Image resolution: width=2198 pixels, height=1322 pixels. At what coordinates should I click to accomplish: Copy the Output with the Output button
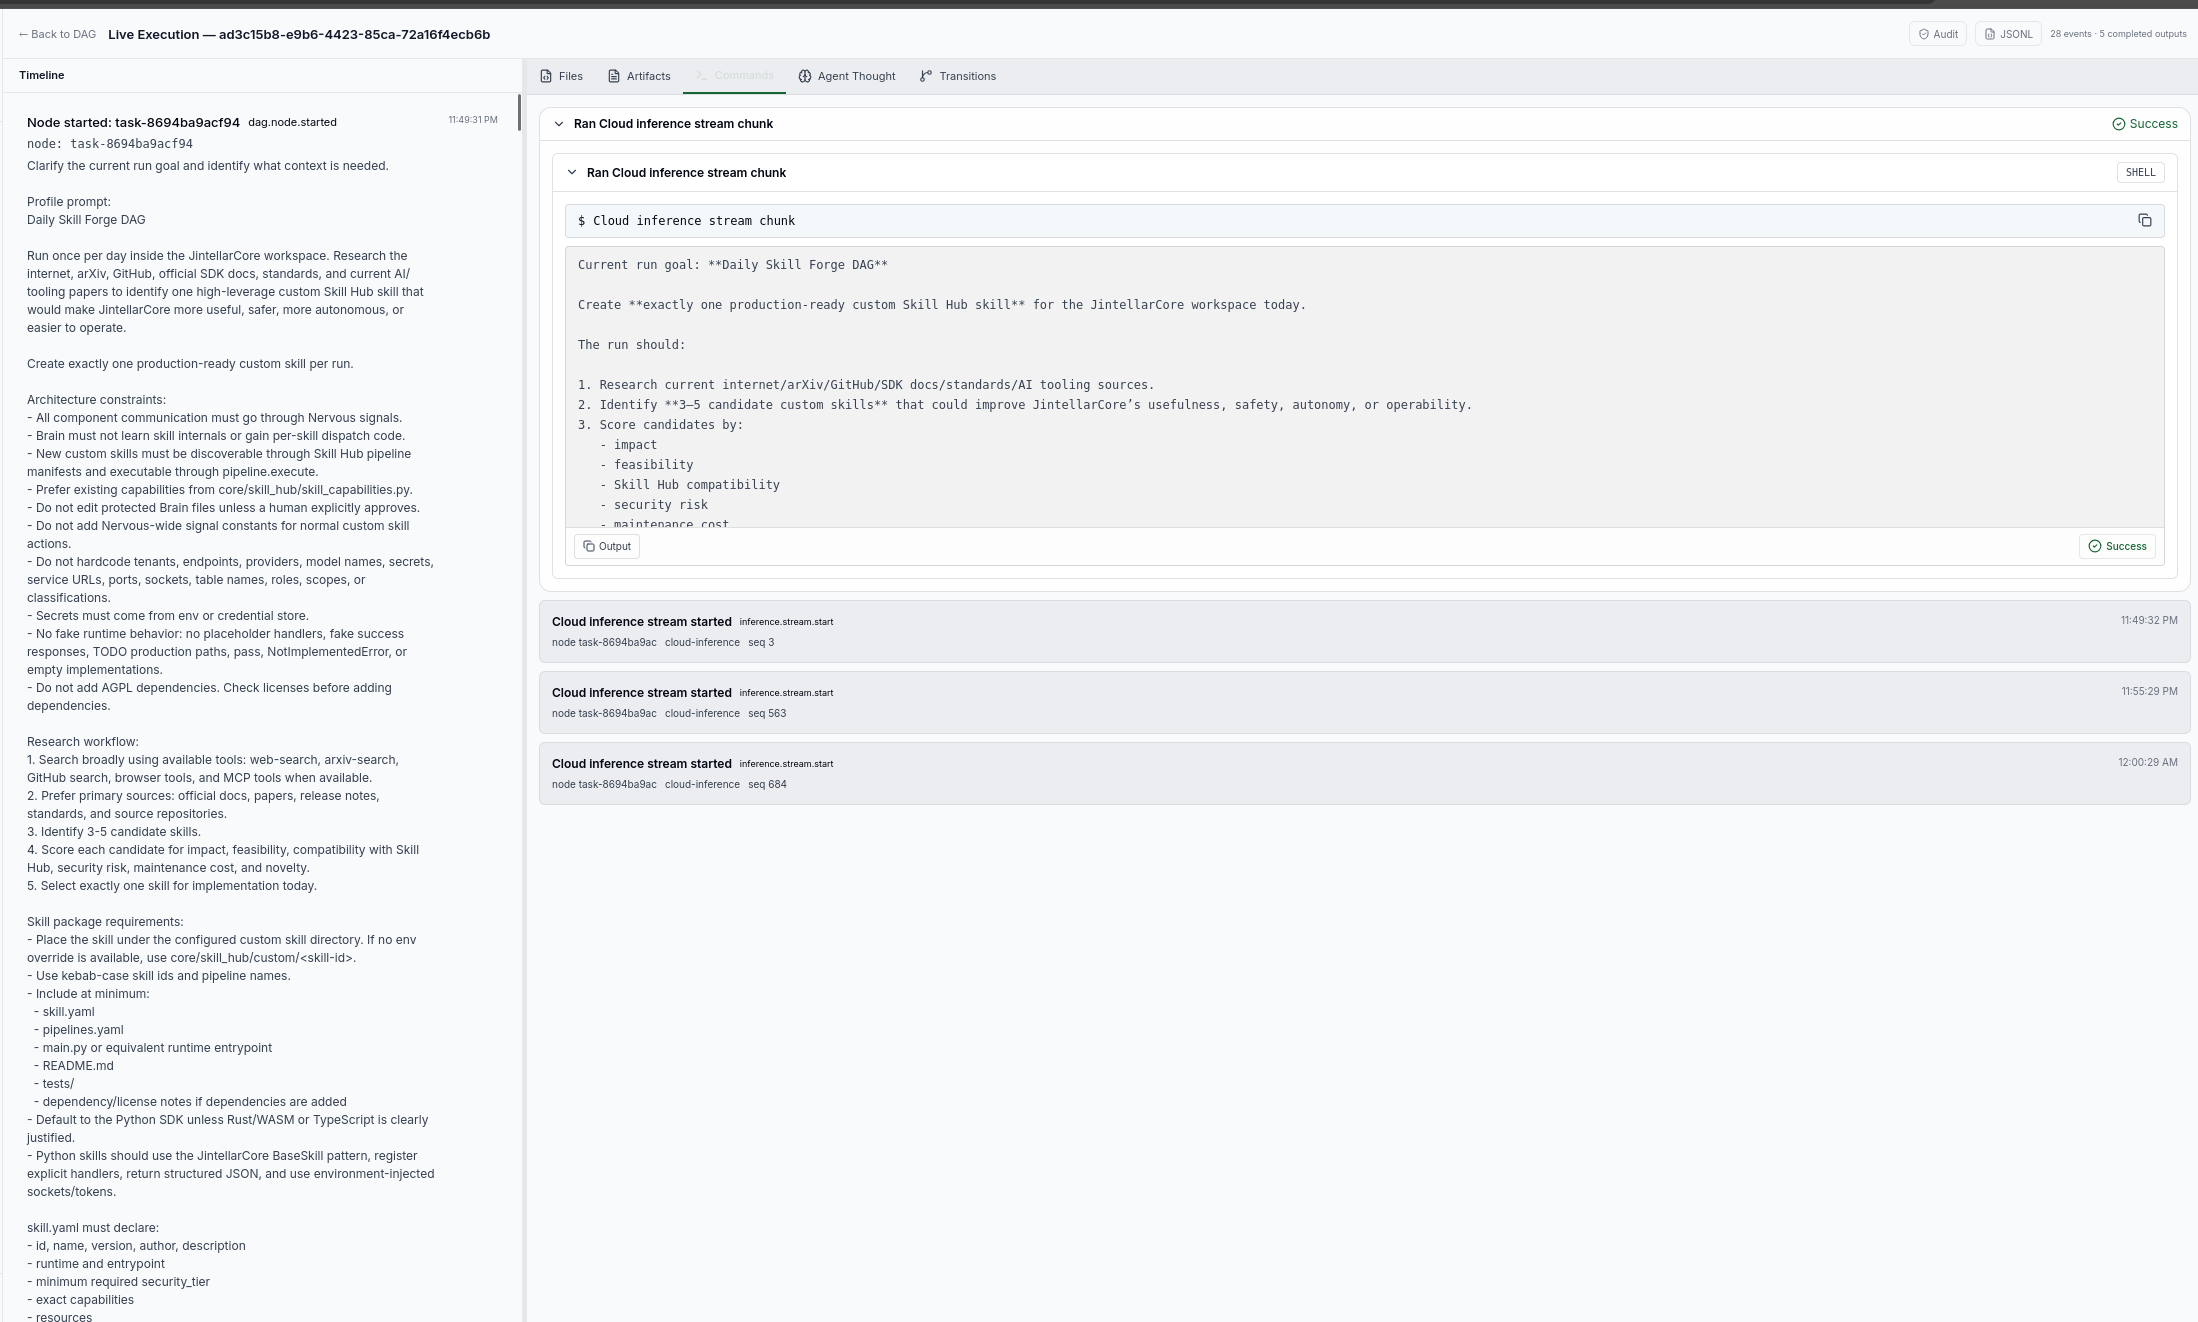607,546
